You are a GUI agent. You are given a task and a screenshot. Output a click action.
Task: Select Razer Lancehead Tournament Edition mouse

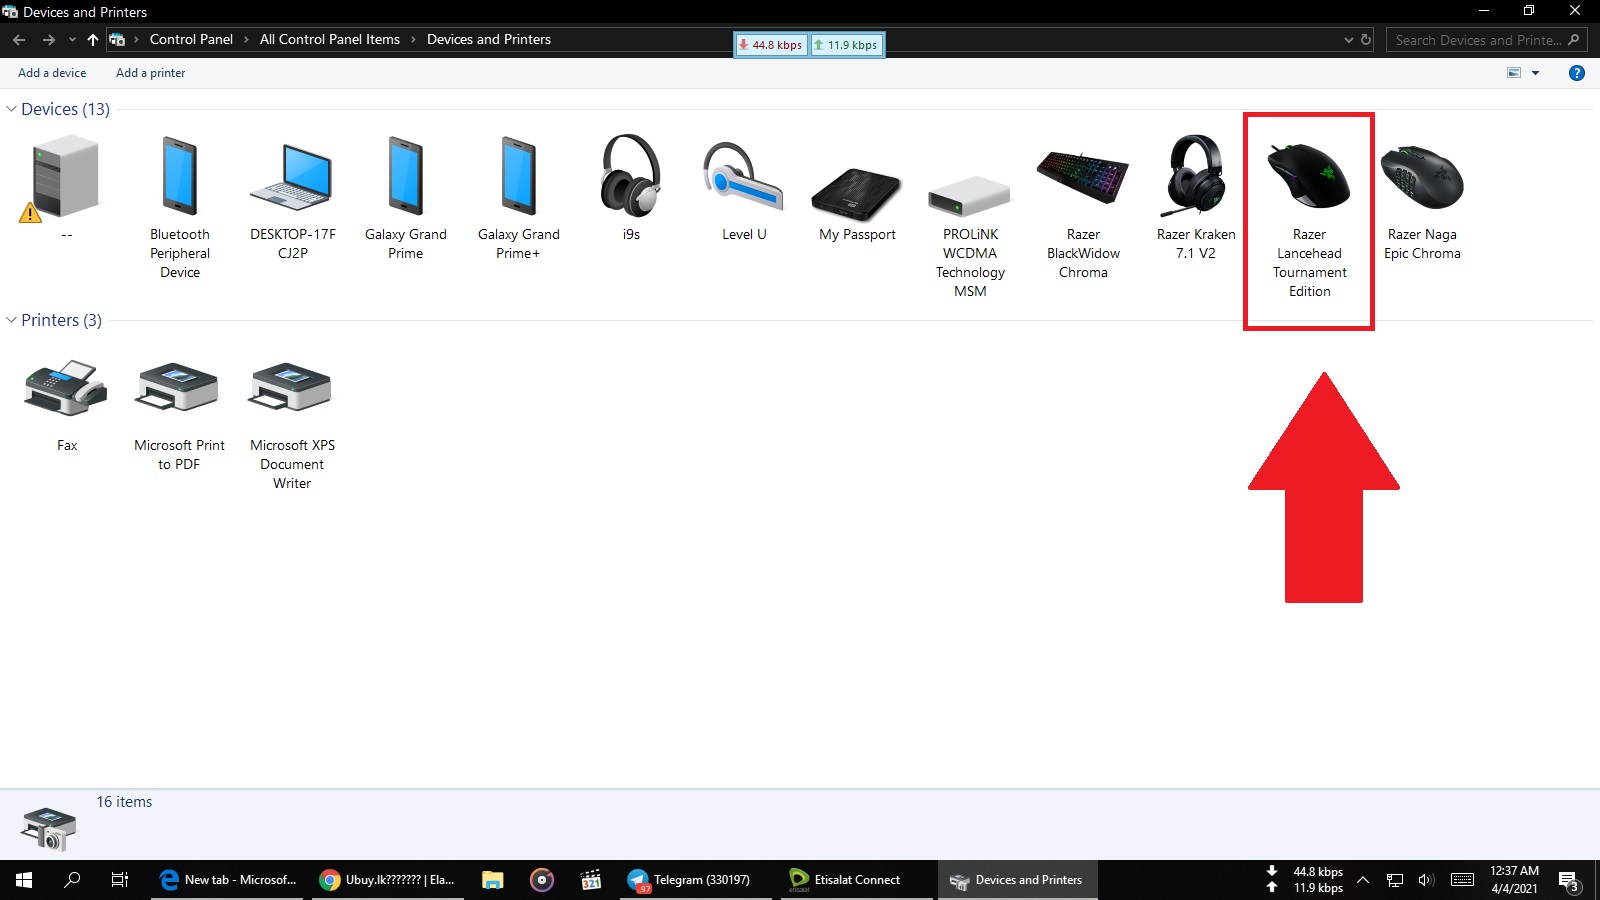[x=1309, y=176]
